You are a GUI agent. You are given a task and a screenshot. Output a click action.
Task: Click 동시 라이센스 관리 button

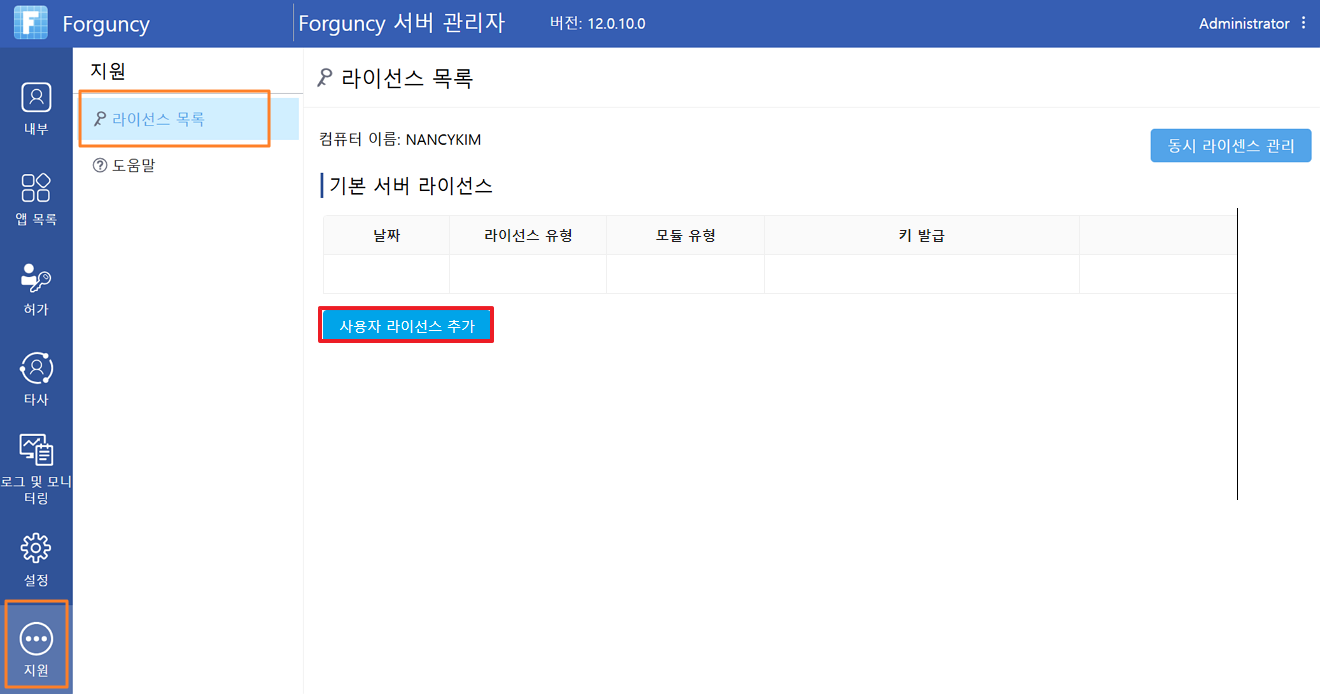pyautogui.click(x=1231, y=145)
